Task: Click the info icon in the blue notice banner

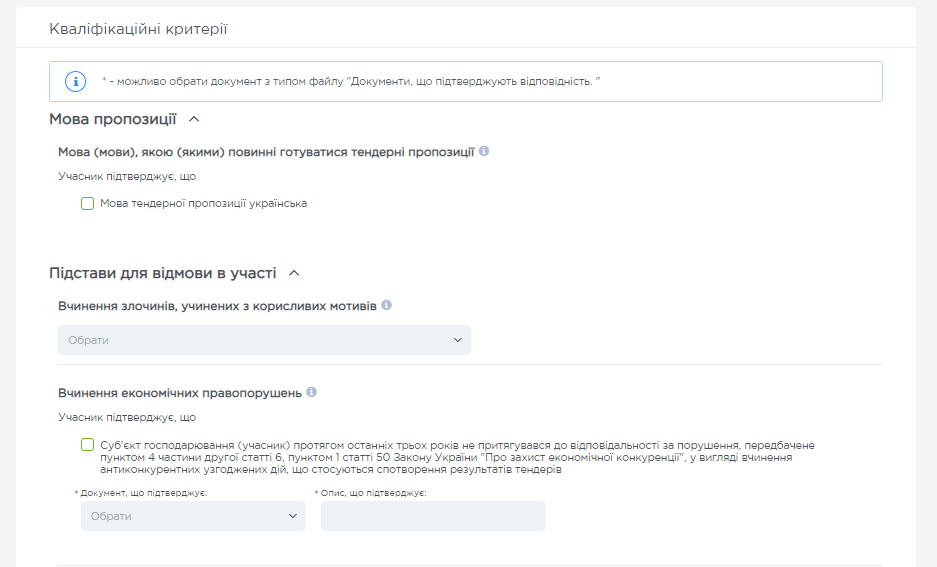Action: [75, 81]
